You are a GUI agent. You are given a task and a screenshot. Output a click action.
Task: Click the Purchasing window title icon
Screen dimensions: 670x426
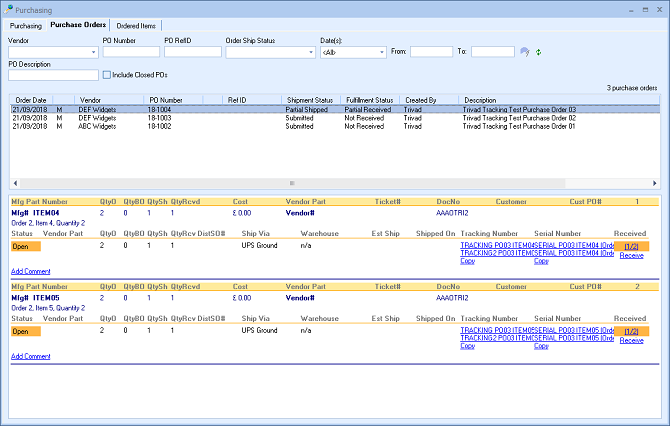[x=9, y=7]
